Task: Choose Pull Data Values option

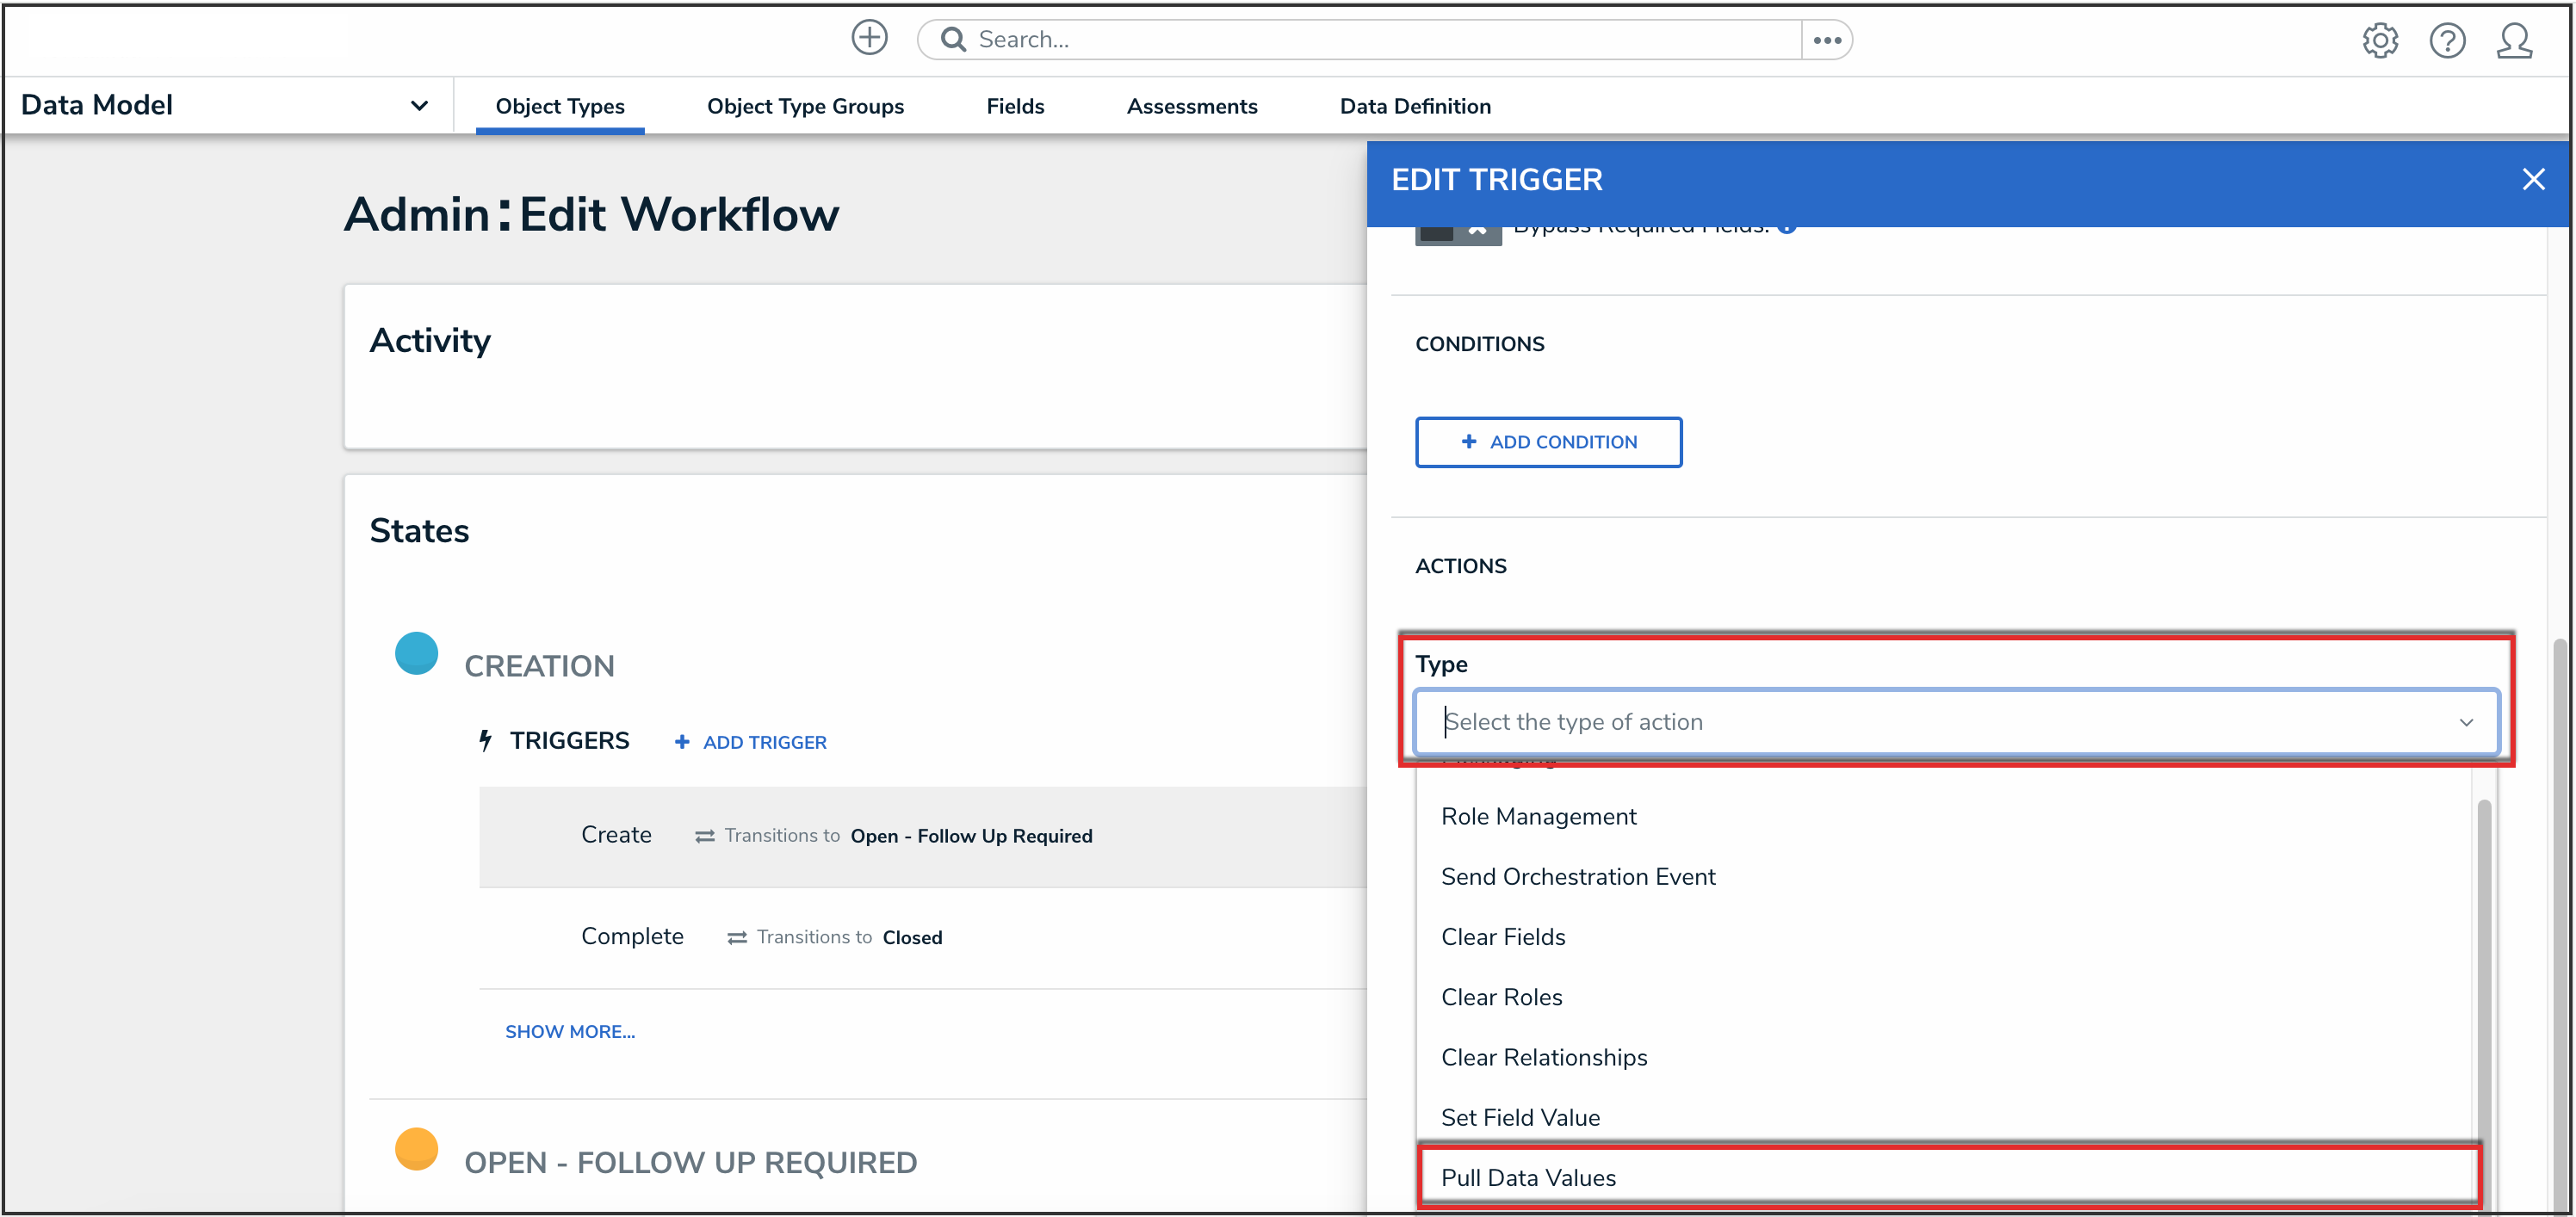Action: tap(1528, 1177)
